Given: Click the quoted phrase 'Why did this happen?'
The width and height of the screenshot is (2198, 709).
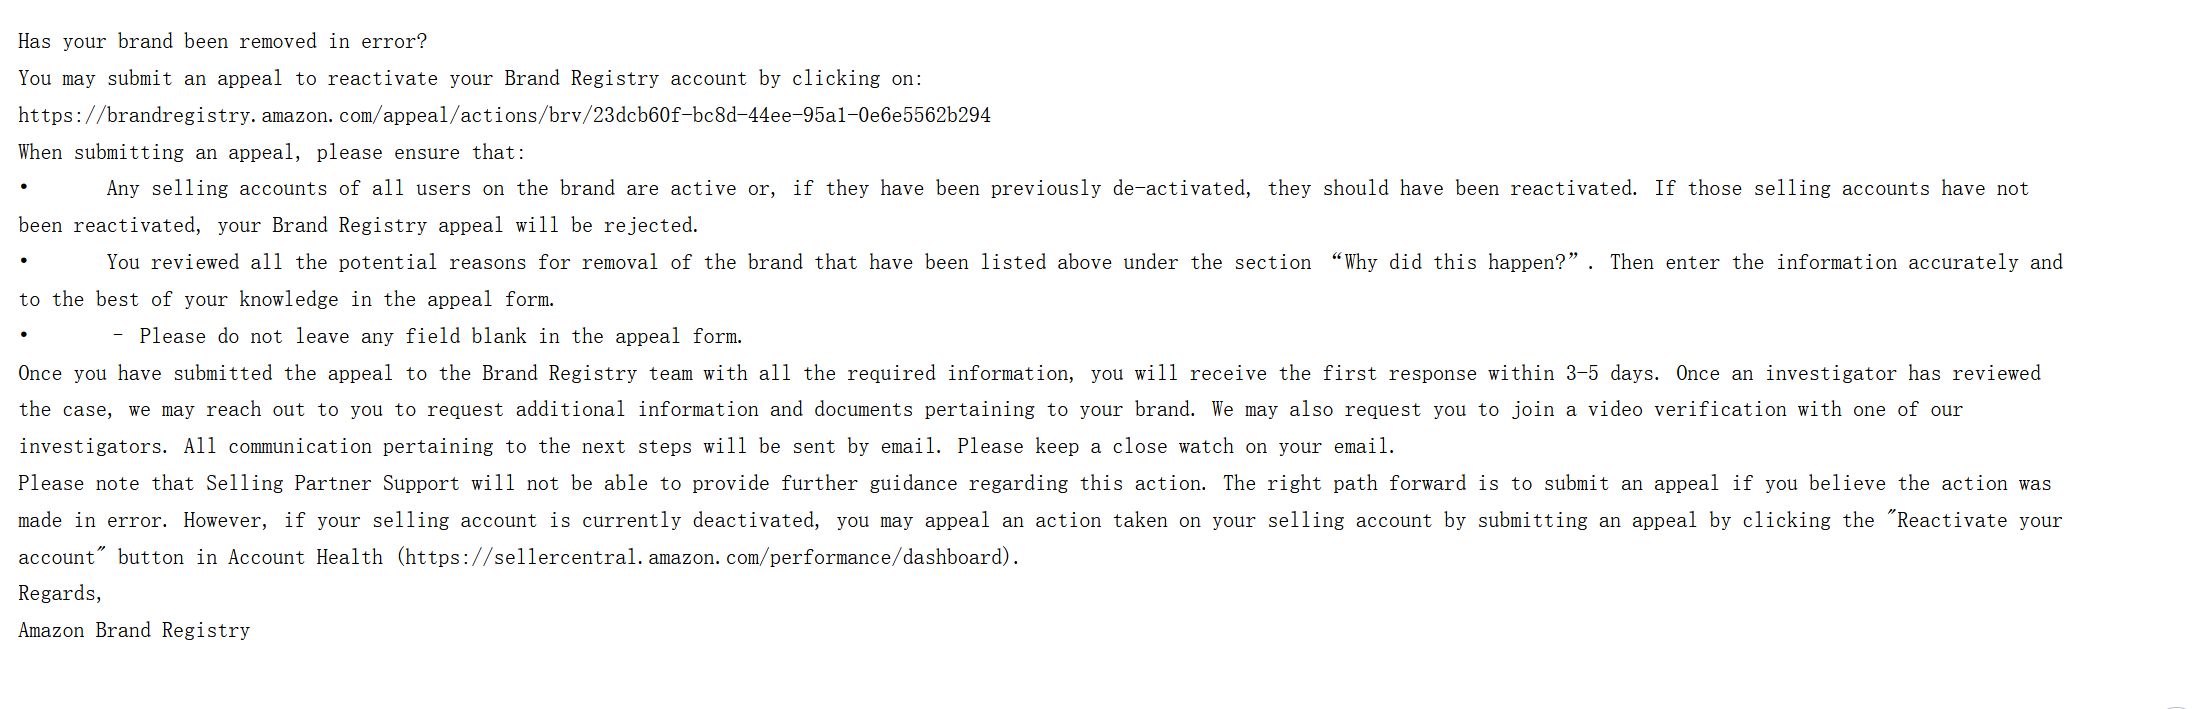Looking at the screenshot, I should tap(1455, 262).
